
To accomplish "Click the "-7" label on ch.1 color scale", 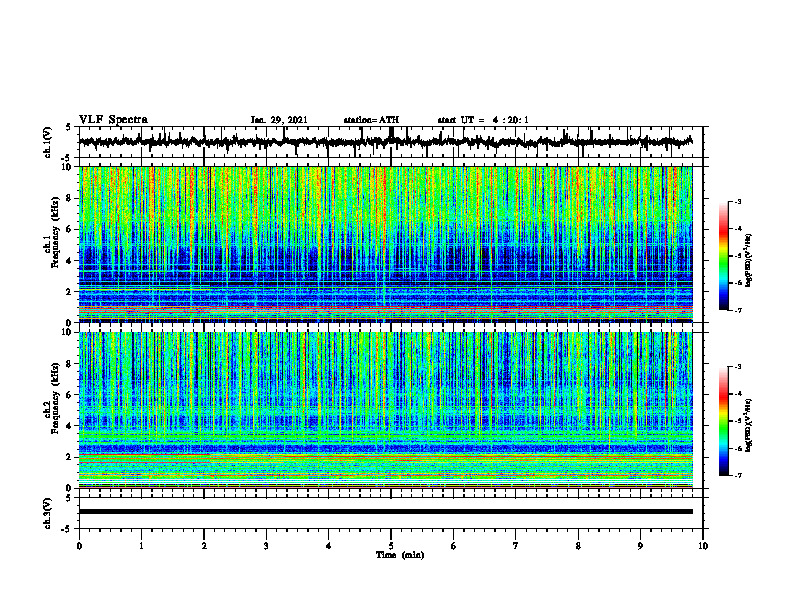I will [x=737, y=310].
